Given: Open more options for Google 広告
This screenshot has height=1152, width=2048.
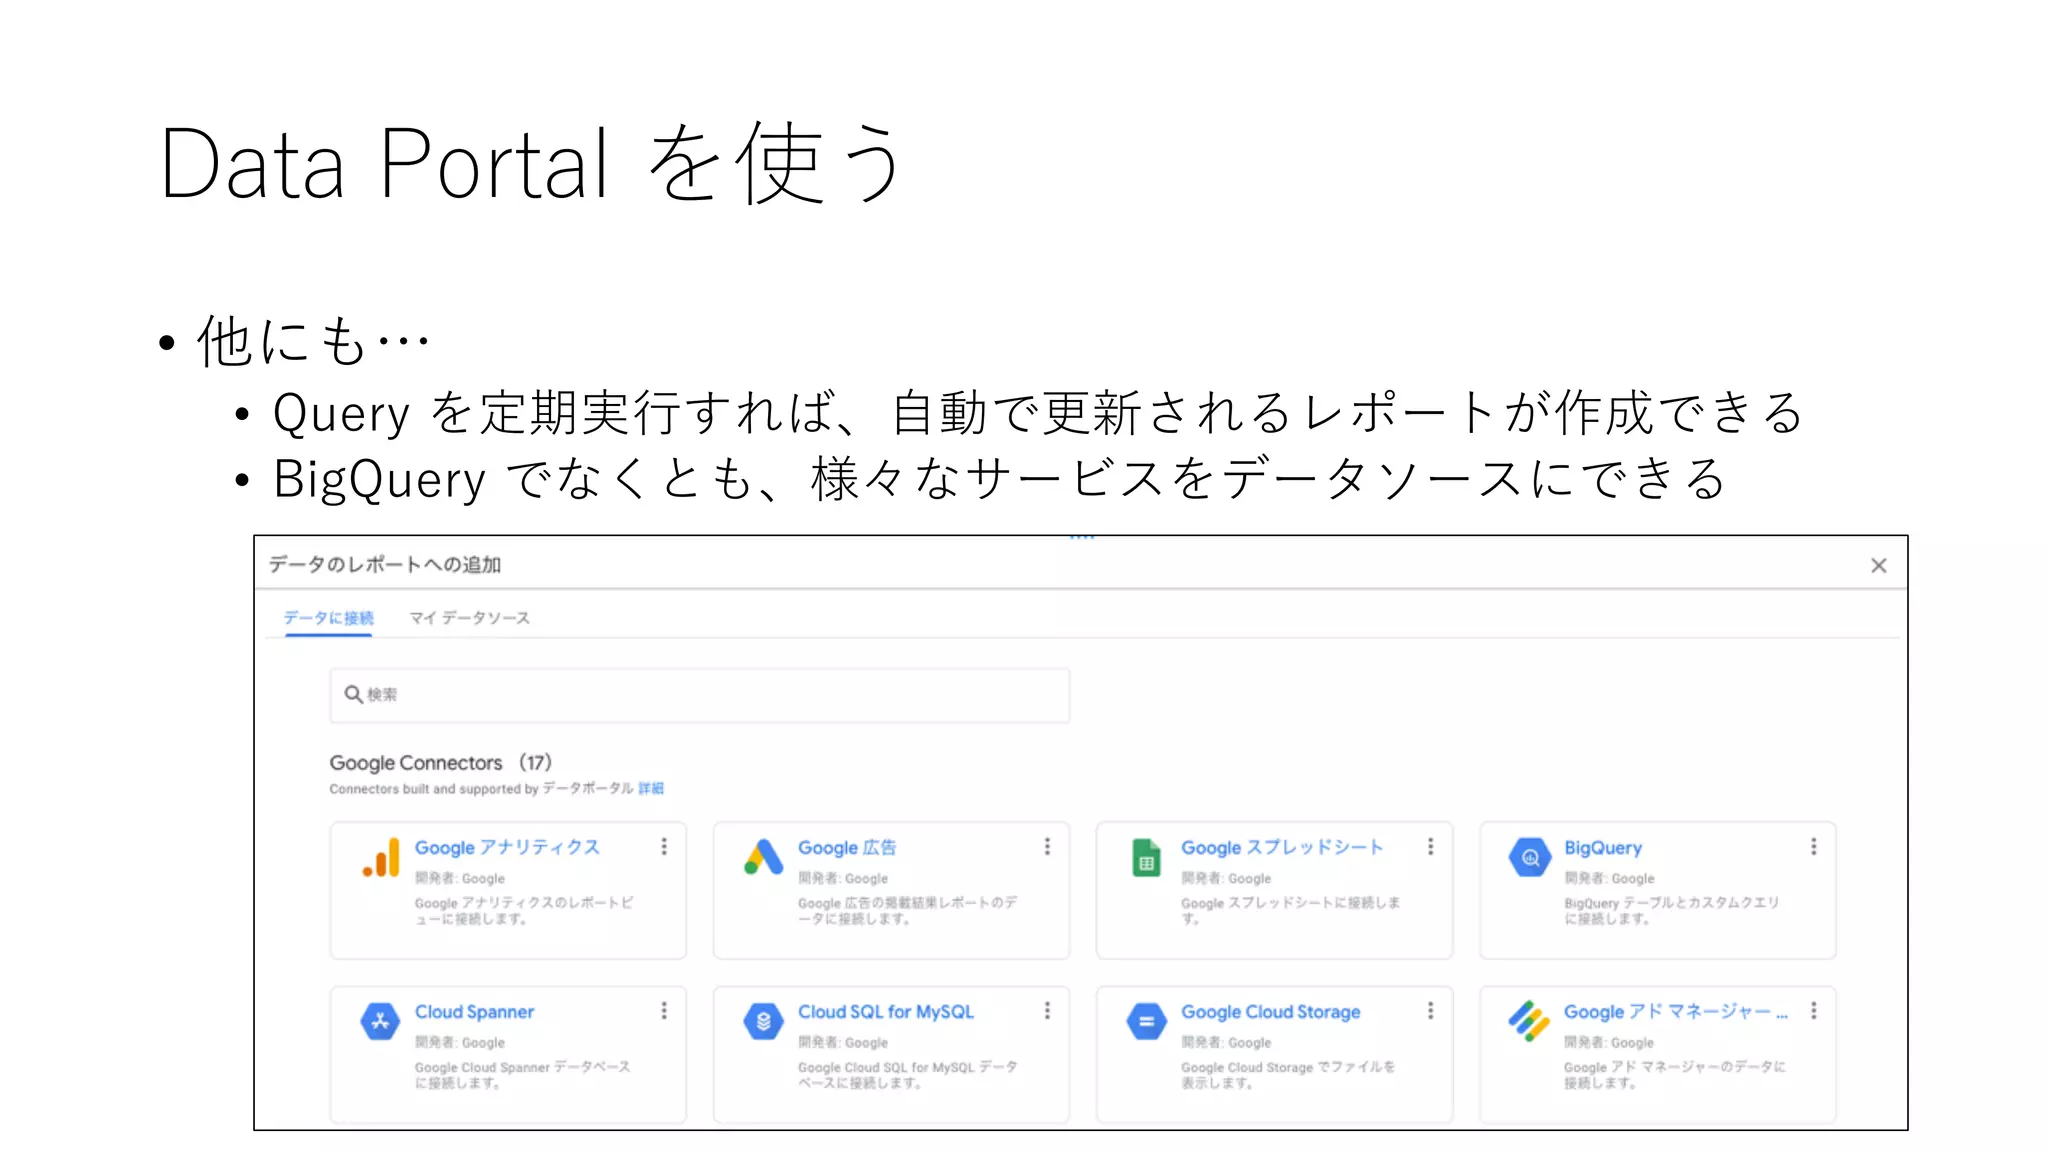Looking at the screenshot, I should [x=1047, y=847].
